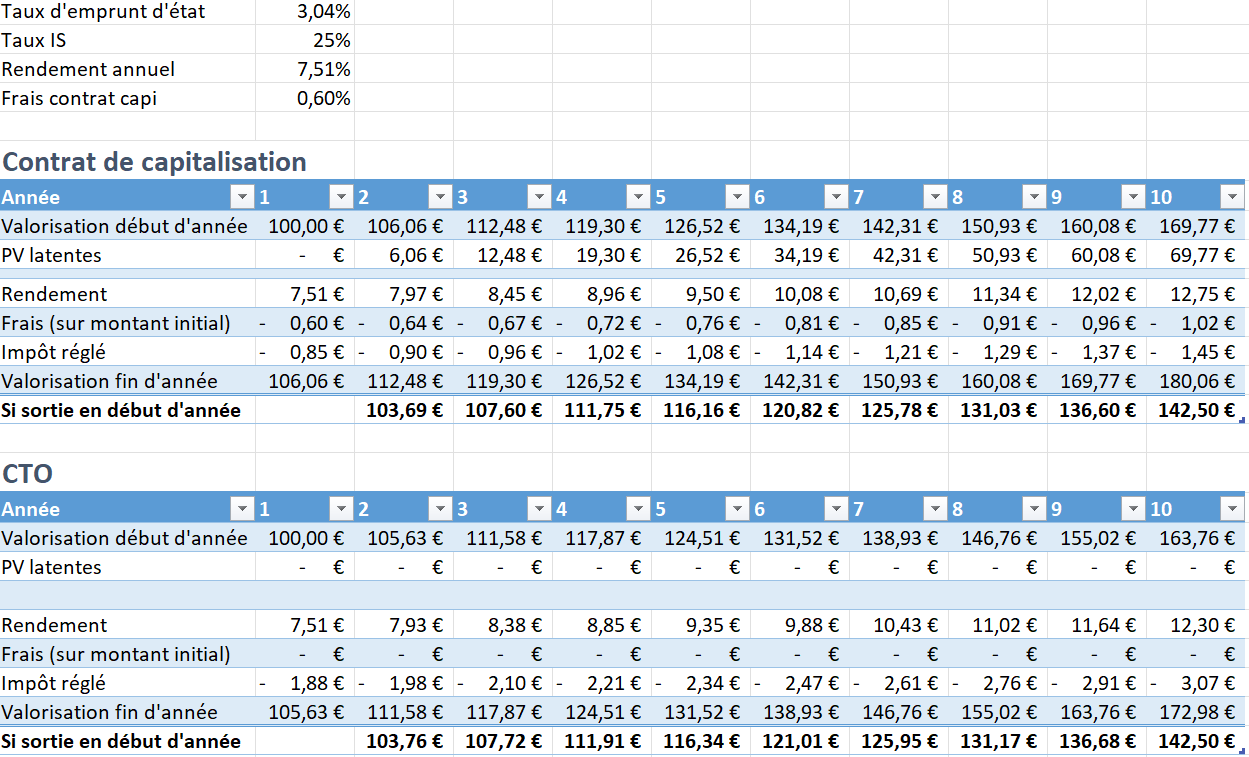The image size is (1249, 757).
Task: Open column 3 filter arrow in the CTO table
Action: (x=538, y=509)
